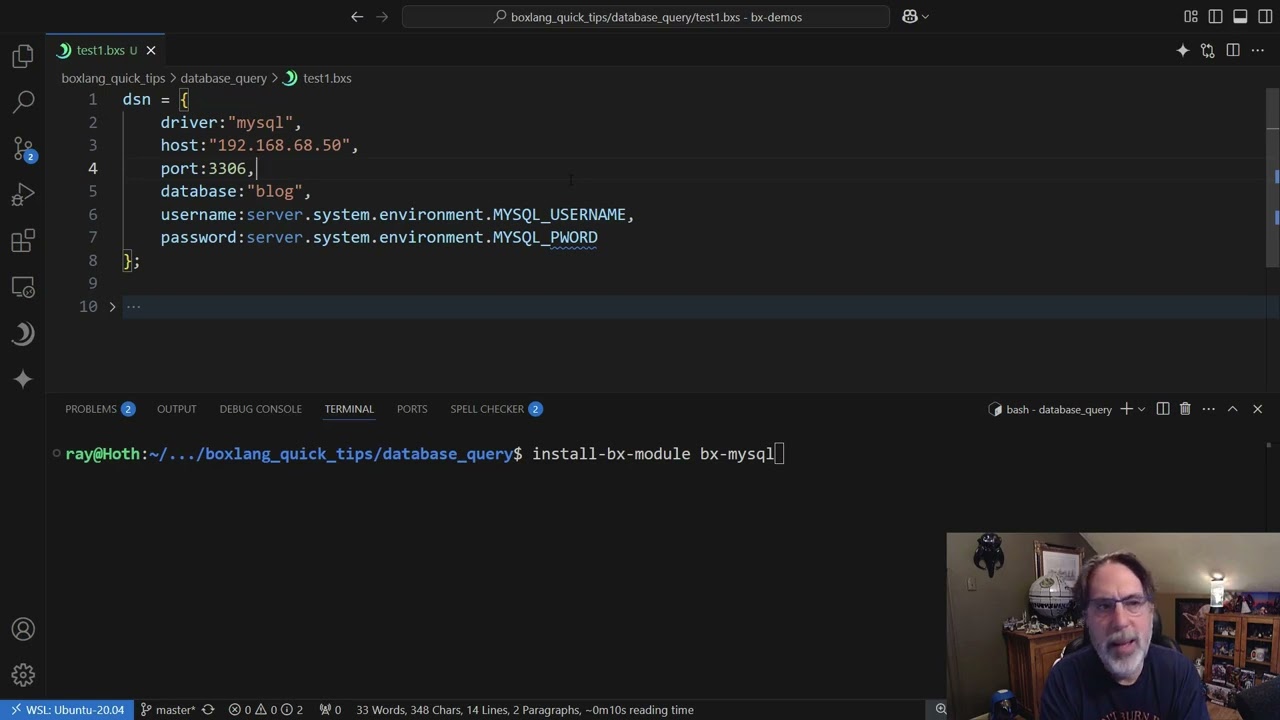The image size is (1280, 720).
Task: Click the command center search box
Action: (x=646, y=17)
